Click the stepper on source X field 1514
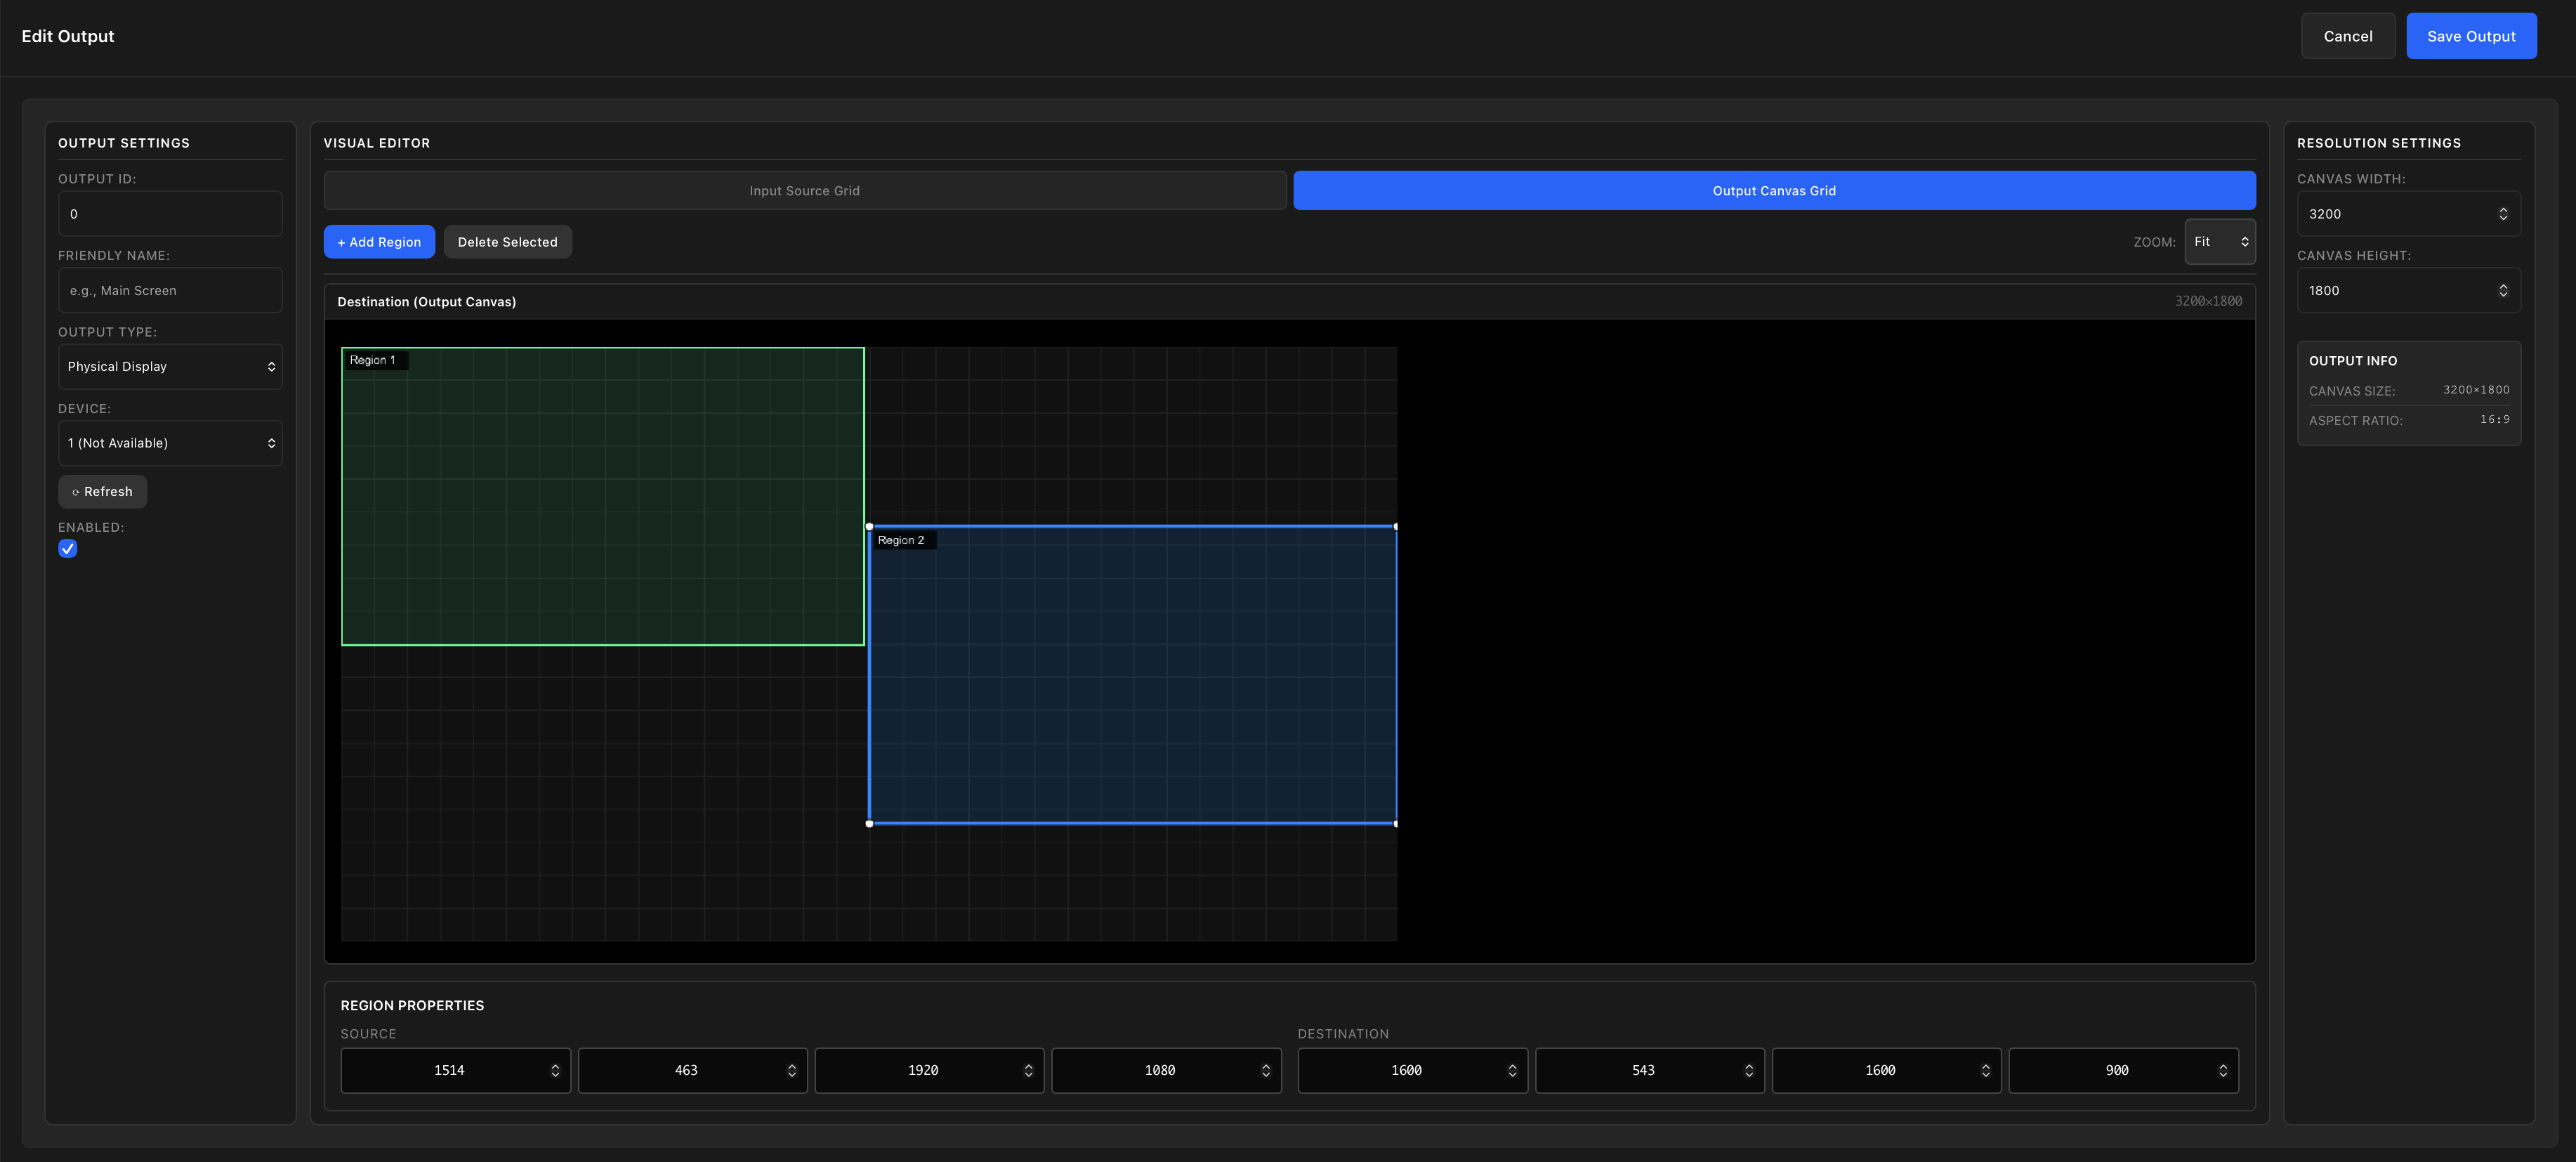 point(556,1070)
